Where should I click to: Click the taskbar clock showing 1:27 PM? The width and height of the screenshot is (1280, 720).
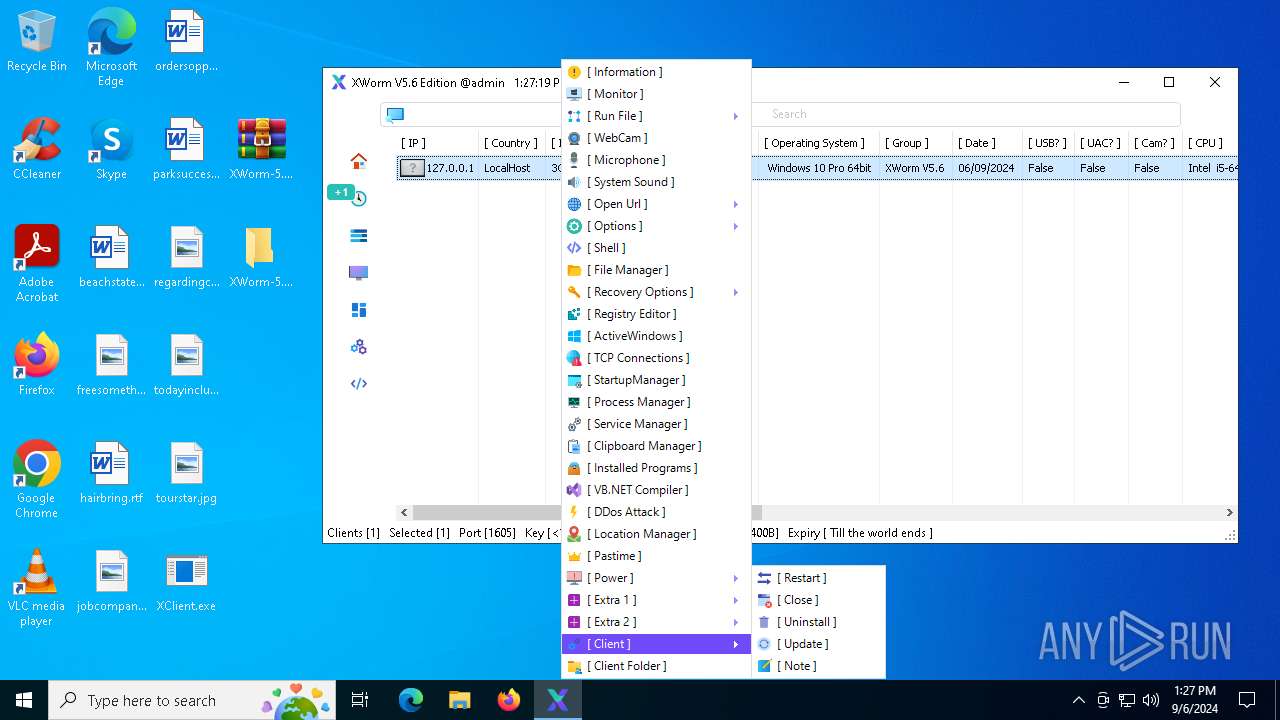[1195, 700]
